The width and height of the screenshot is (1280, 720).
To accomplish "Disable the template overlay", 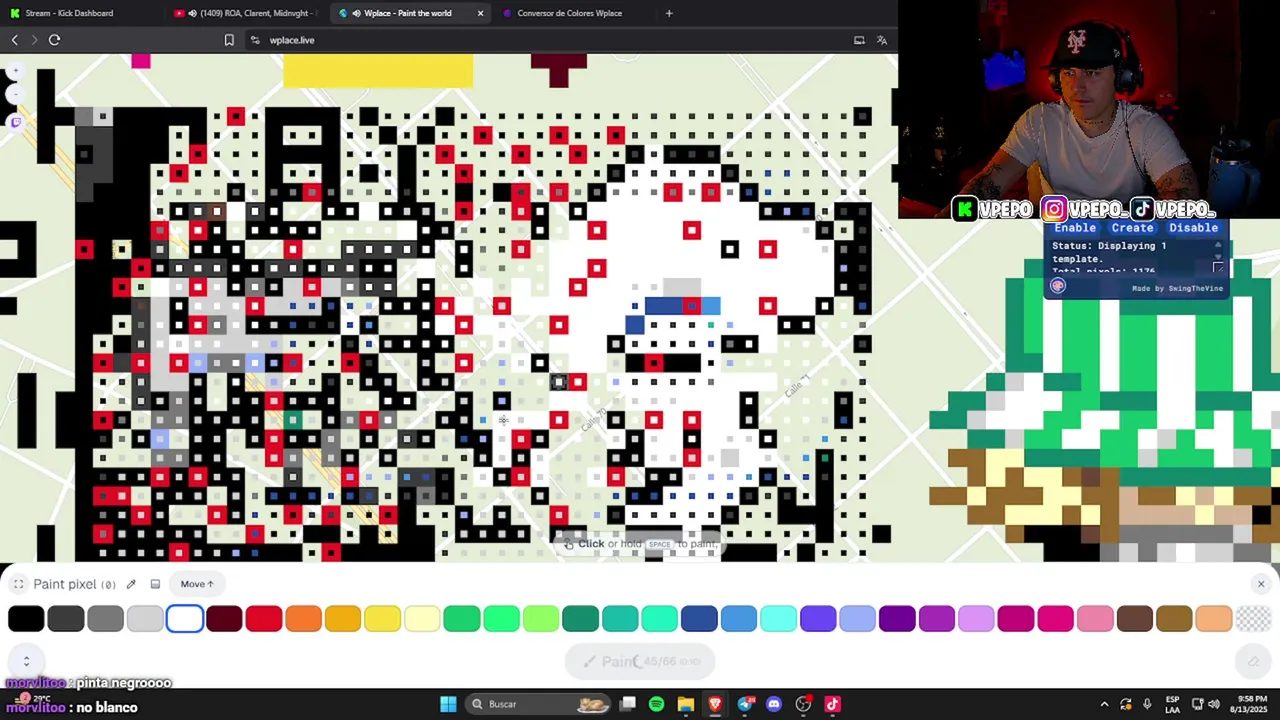I will coord(1193,227).
